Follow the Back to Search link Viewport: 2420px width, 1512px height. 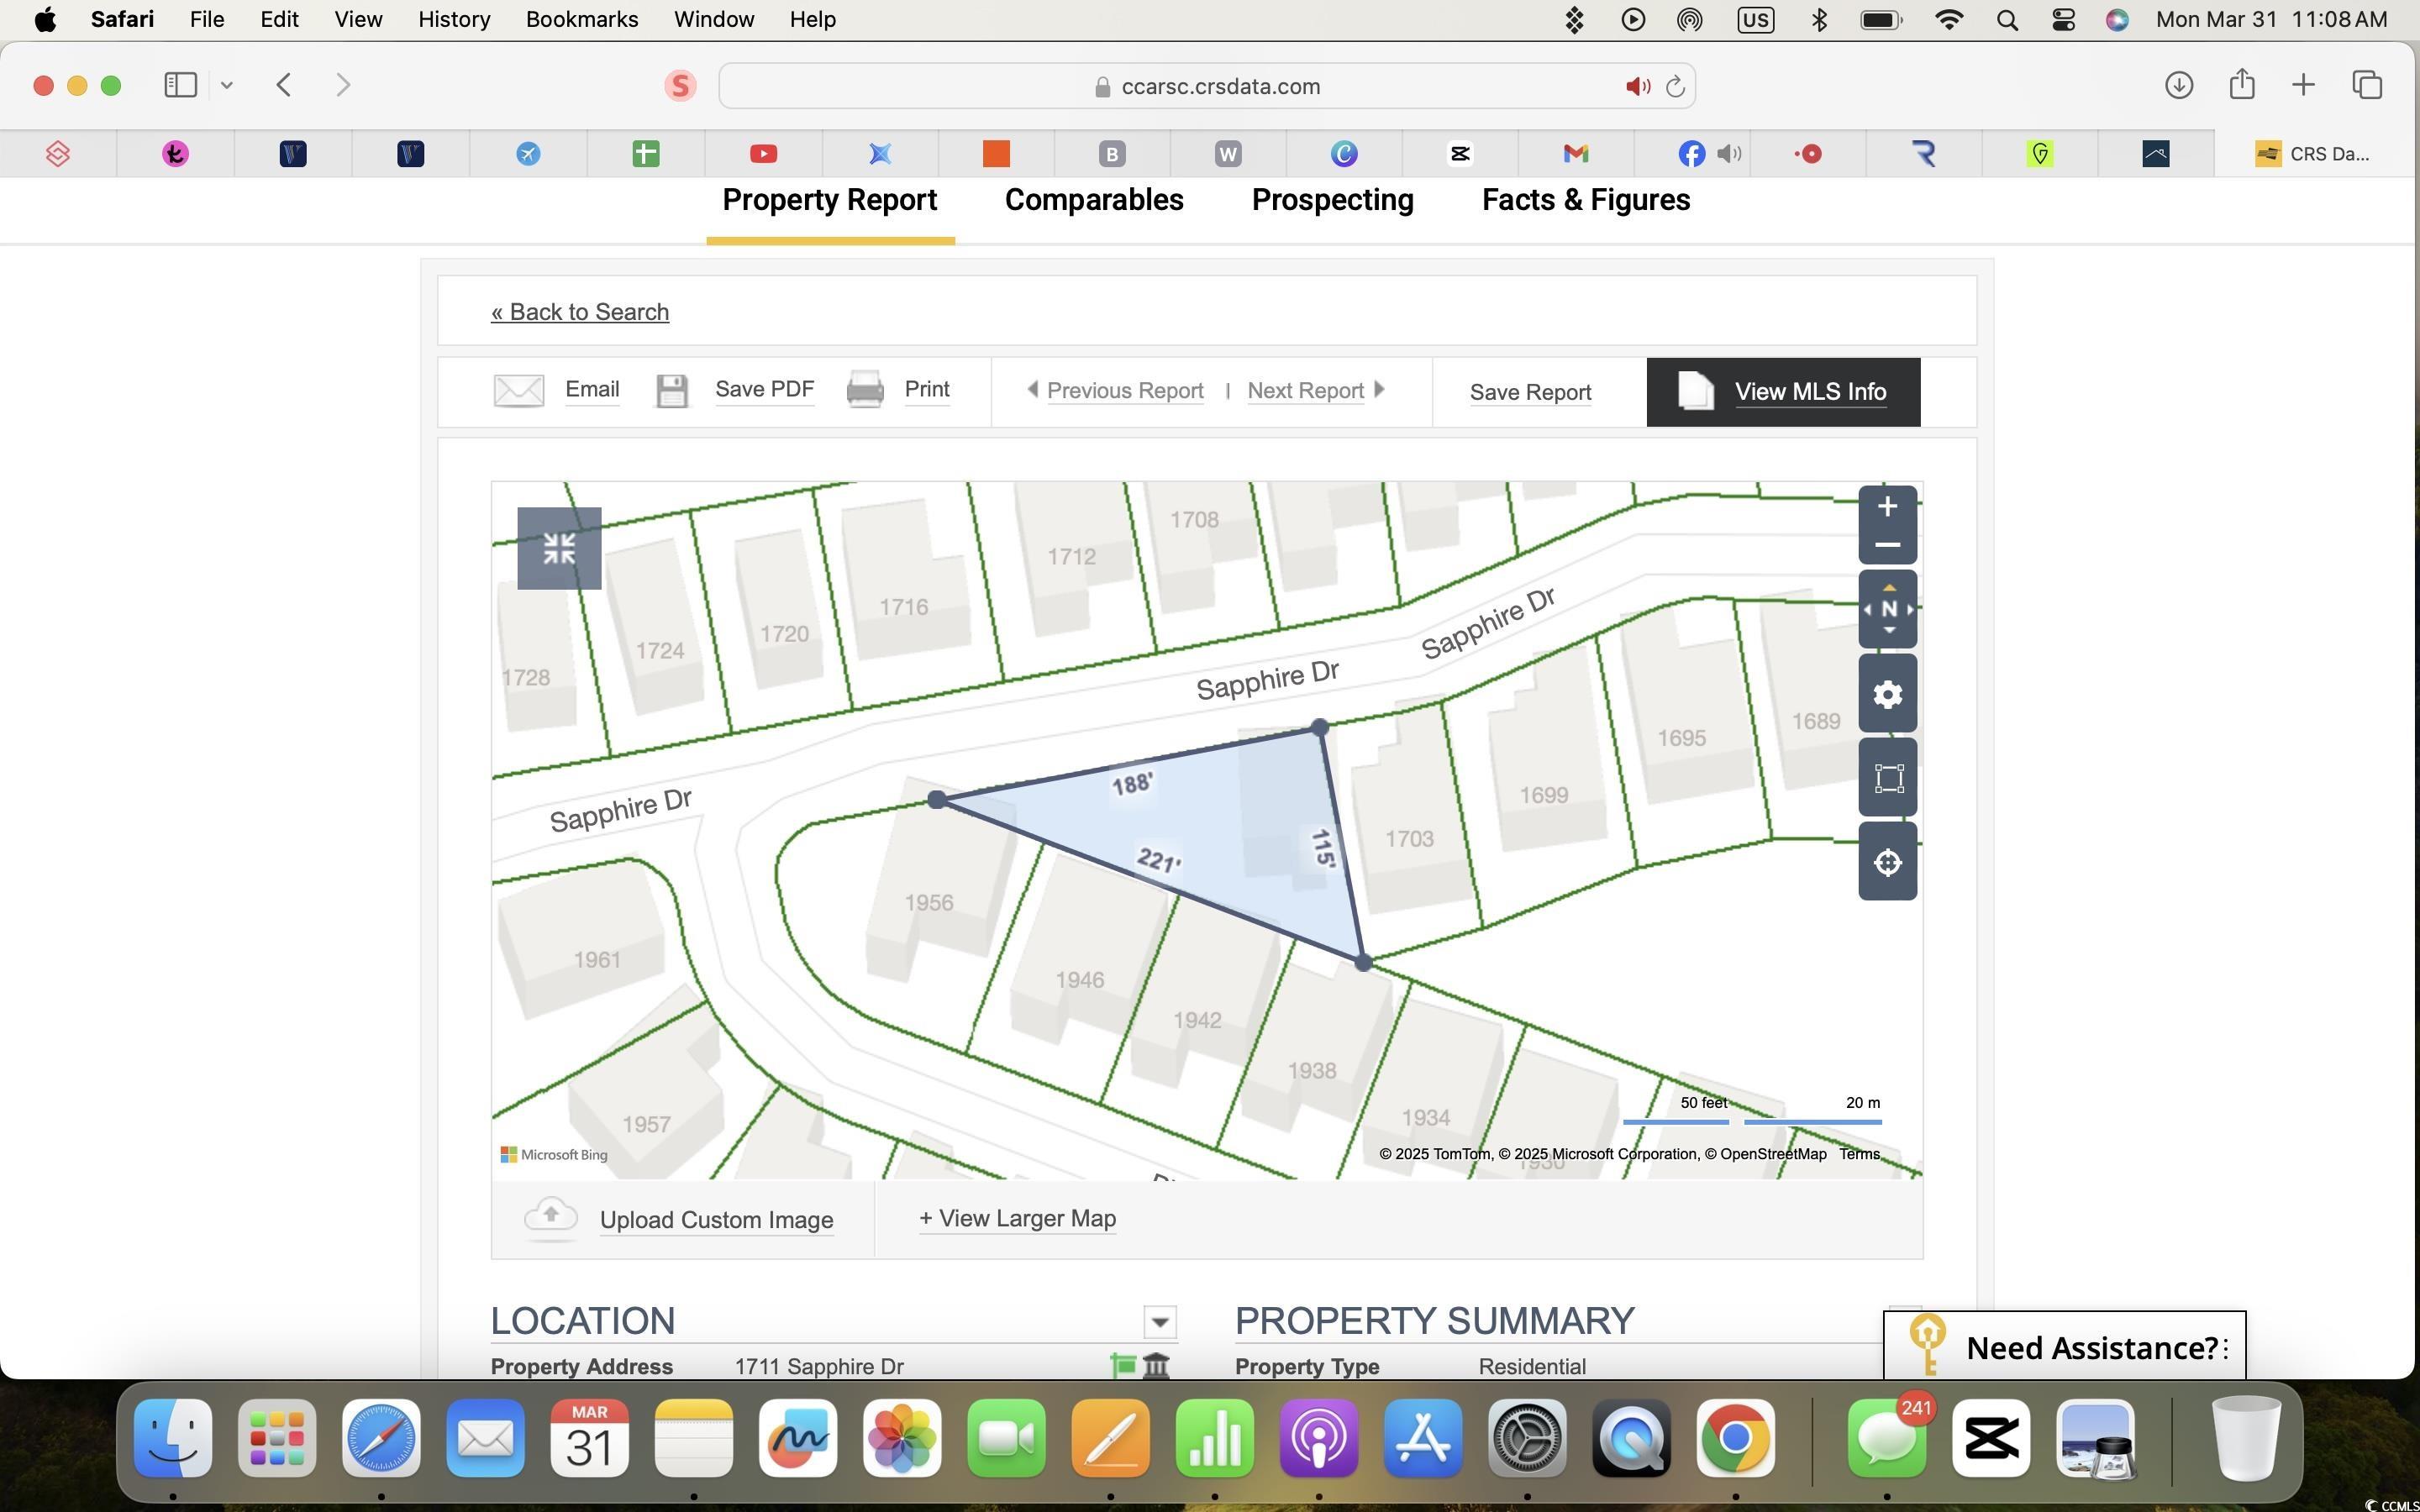(580, 312)
